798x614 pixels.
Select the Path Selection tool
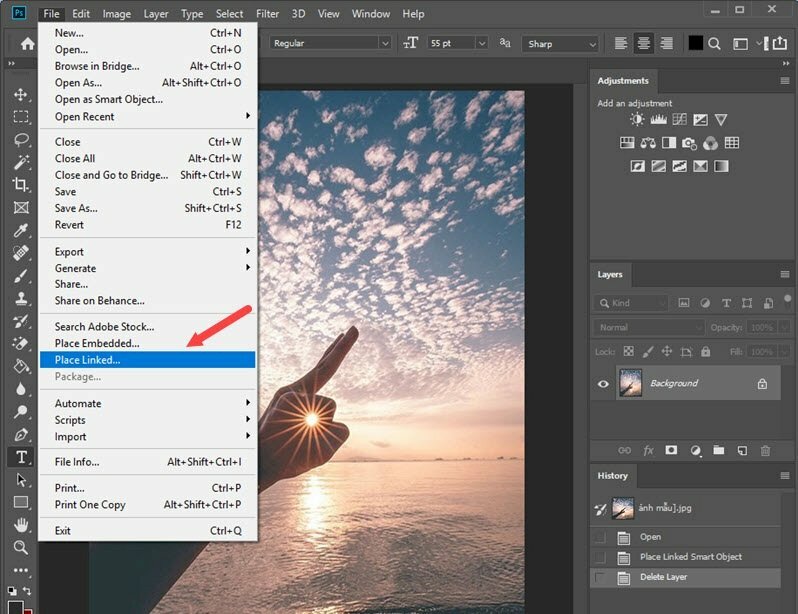[x=20, y=480]
